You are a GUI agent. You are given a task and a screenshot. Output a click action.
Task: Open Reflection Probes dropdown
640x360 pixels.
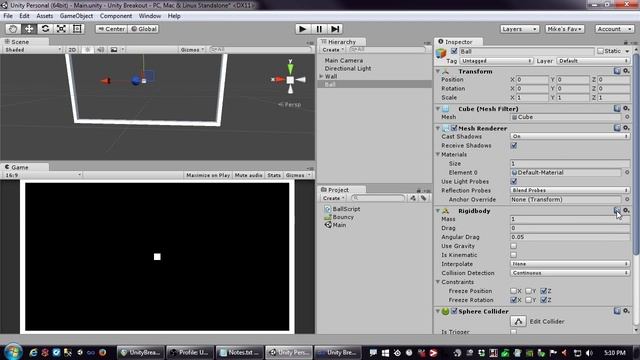click(570, 191)
